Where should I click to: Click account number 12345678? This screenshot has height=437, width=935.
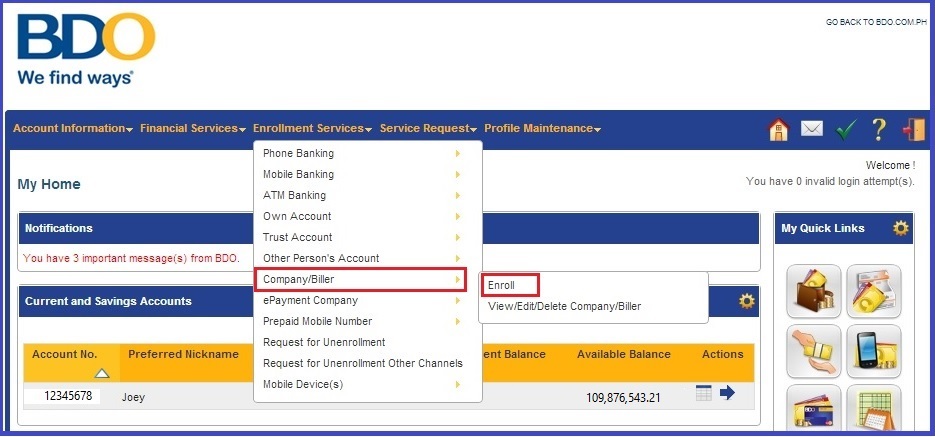pyautogui.click(x=67, y=395)
